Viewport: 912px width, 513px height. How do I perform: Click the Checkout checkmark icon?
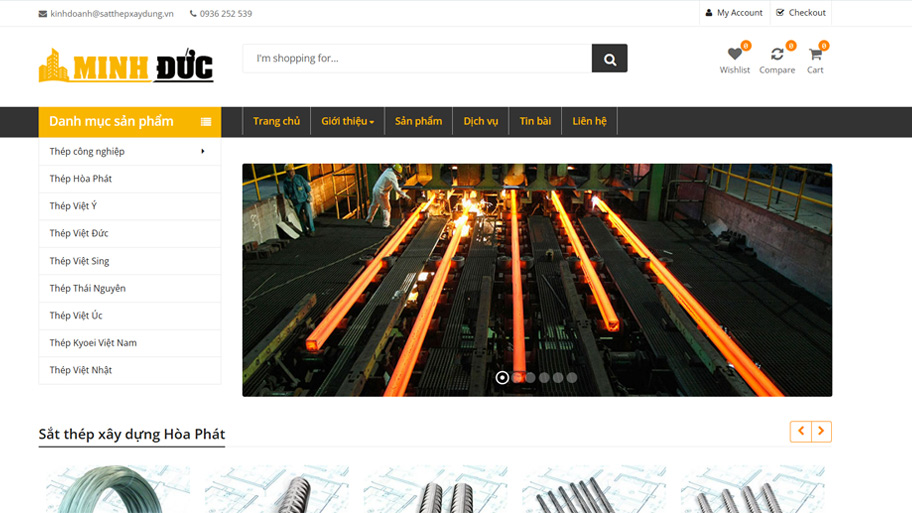(x=780, y=12)
